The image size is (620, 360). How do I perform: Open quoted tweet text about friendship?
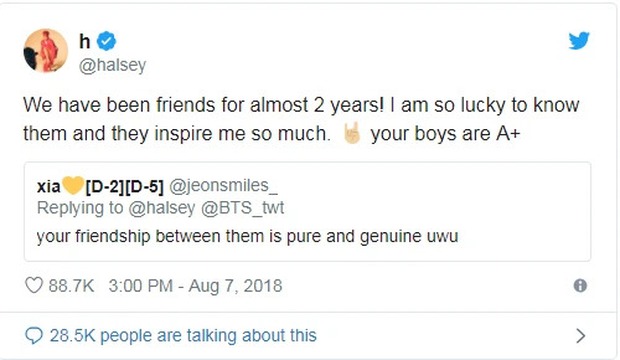coord(248,236)
